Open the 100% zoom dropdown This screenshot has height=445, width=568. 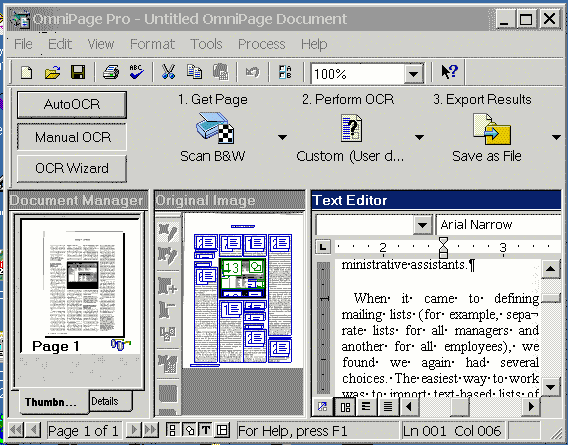point(413,74)
